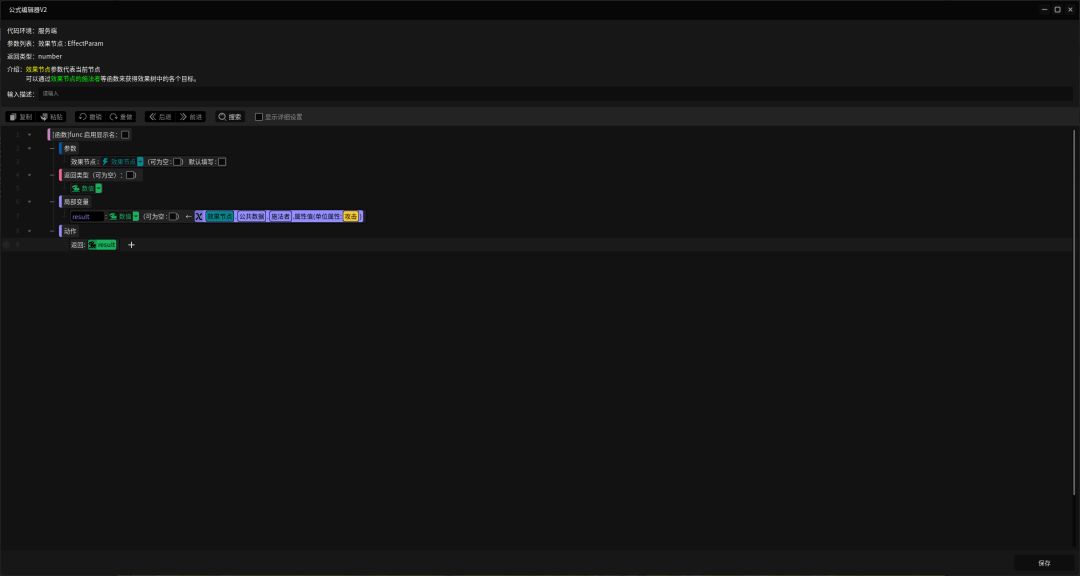Click the 复制 copy toolbar button

coord(21,117)
